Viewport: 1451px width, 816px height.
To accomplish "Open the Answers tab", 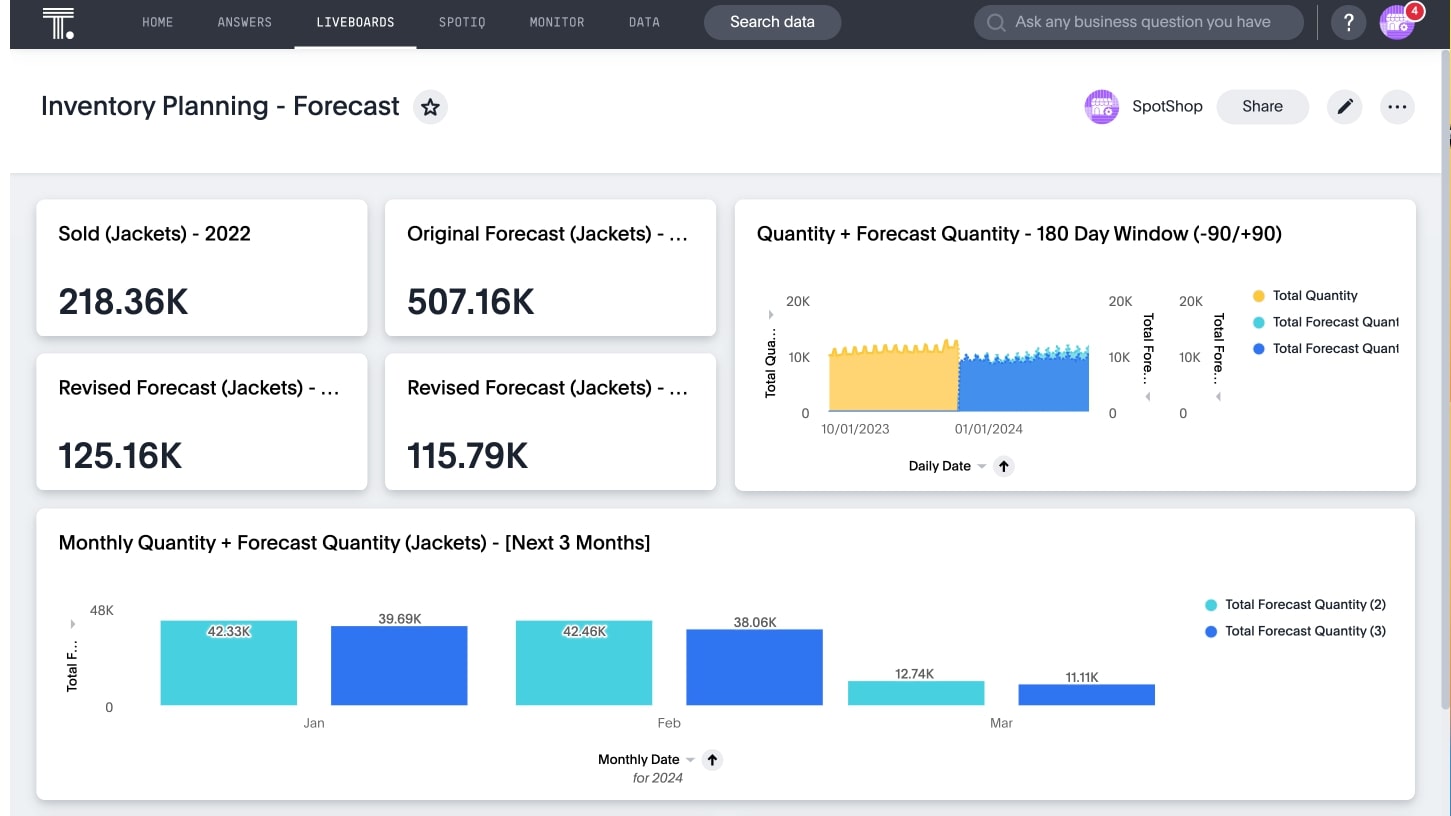I will click(244, 22).
